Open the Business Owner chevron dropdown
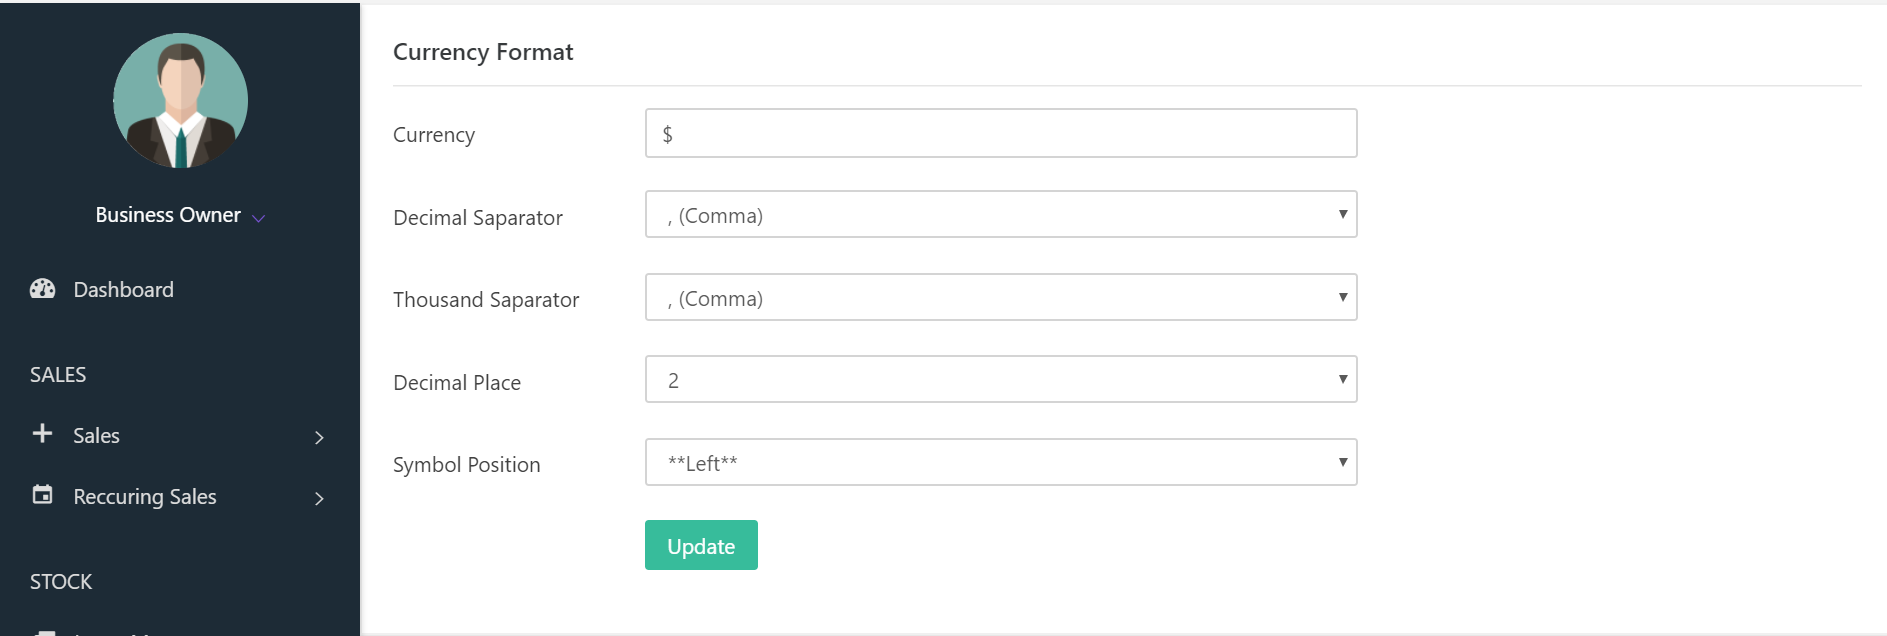This screenshot has height=636, width=1887. pos(259,218)
